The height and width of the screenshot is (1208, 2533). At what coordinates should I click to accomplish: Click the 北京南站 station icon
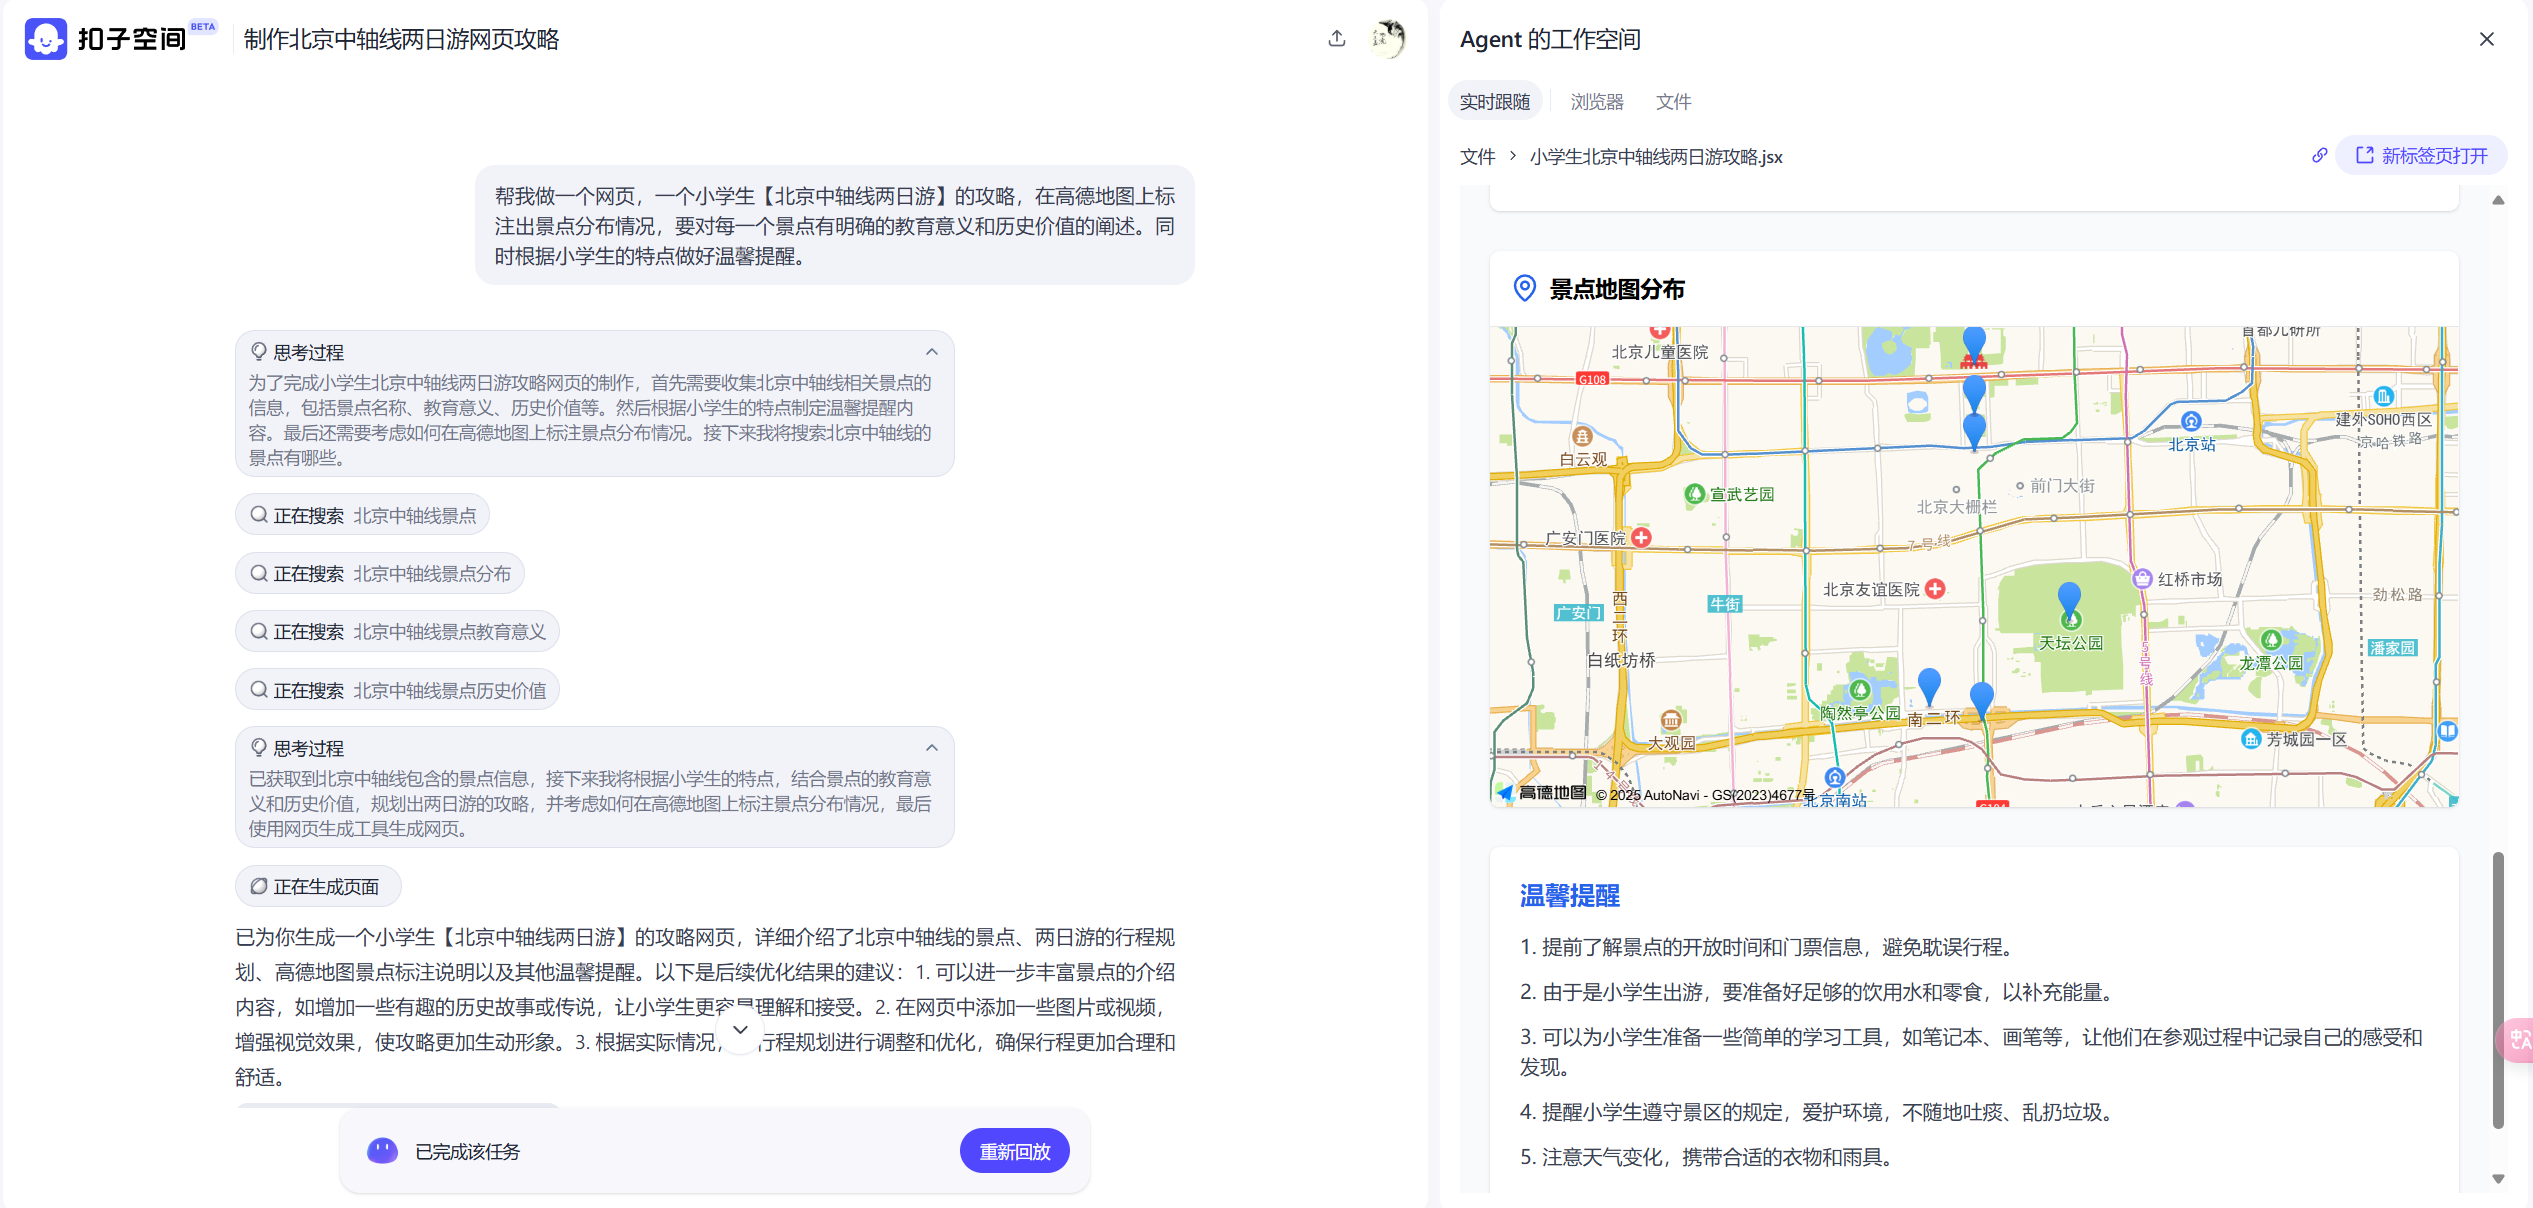(x=1834, y=777)
